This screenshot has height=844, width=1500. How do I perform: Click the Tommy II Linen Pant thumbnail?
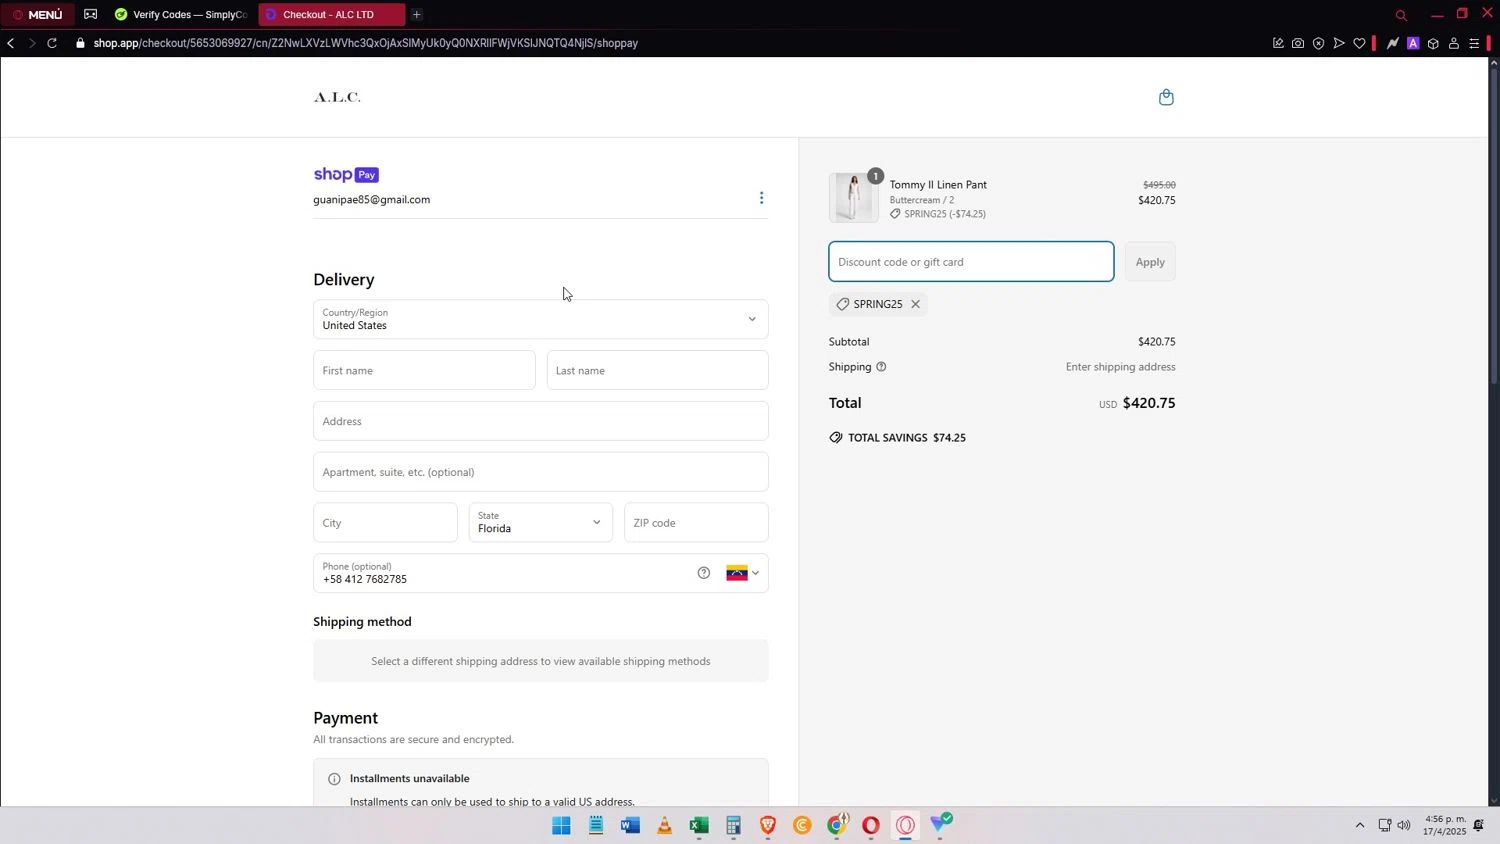pyautogui.click(x=853, y=197)
